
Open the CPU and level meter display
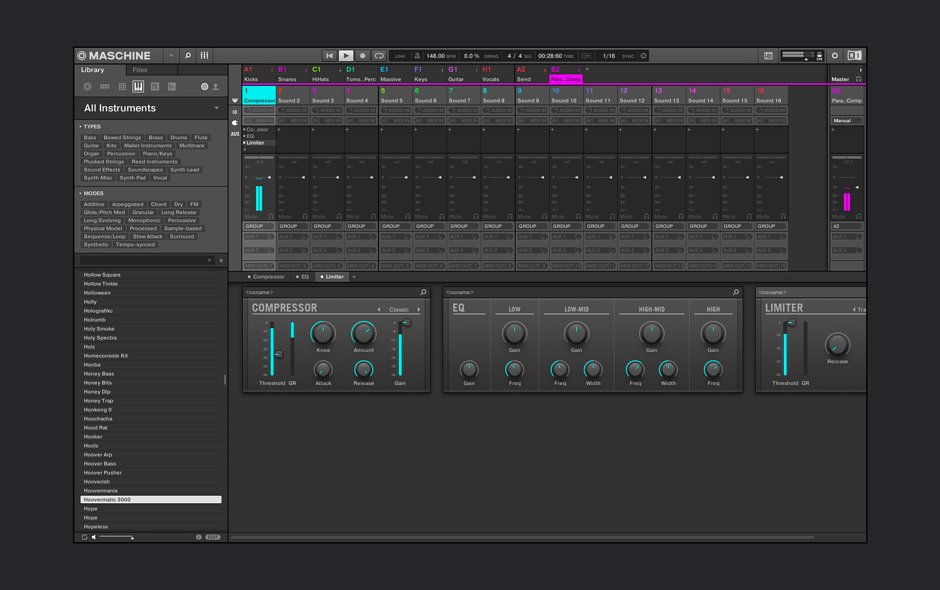[802, 56]
